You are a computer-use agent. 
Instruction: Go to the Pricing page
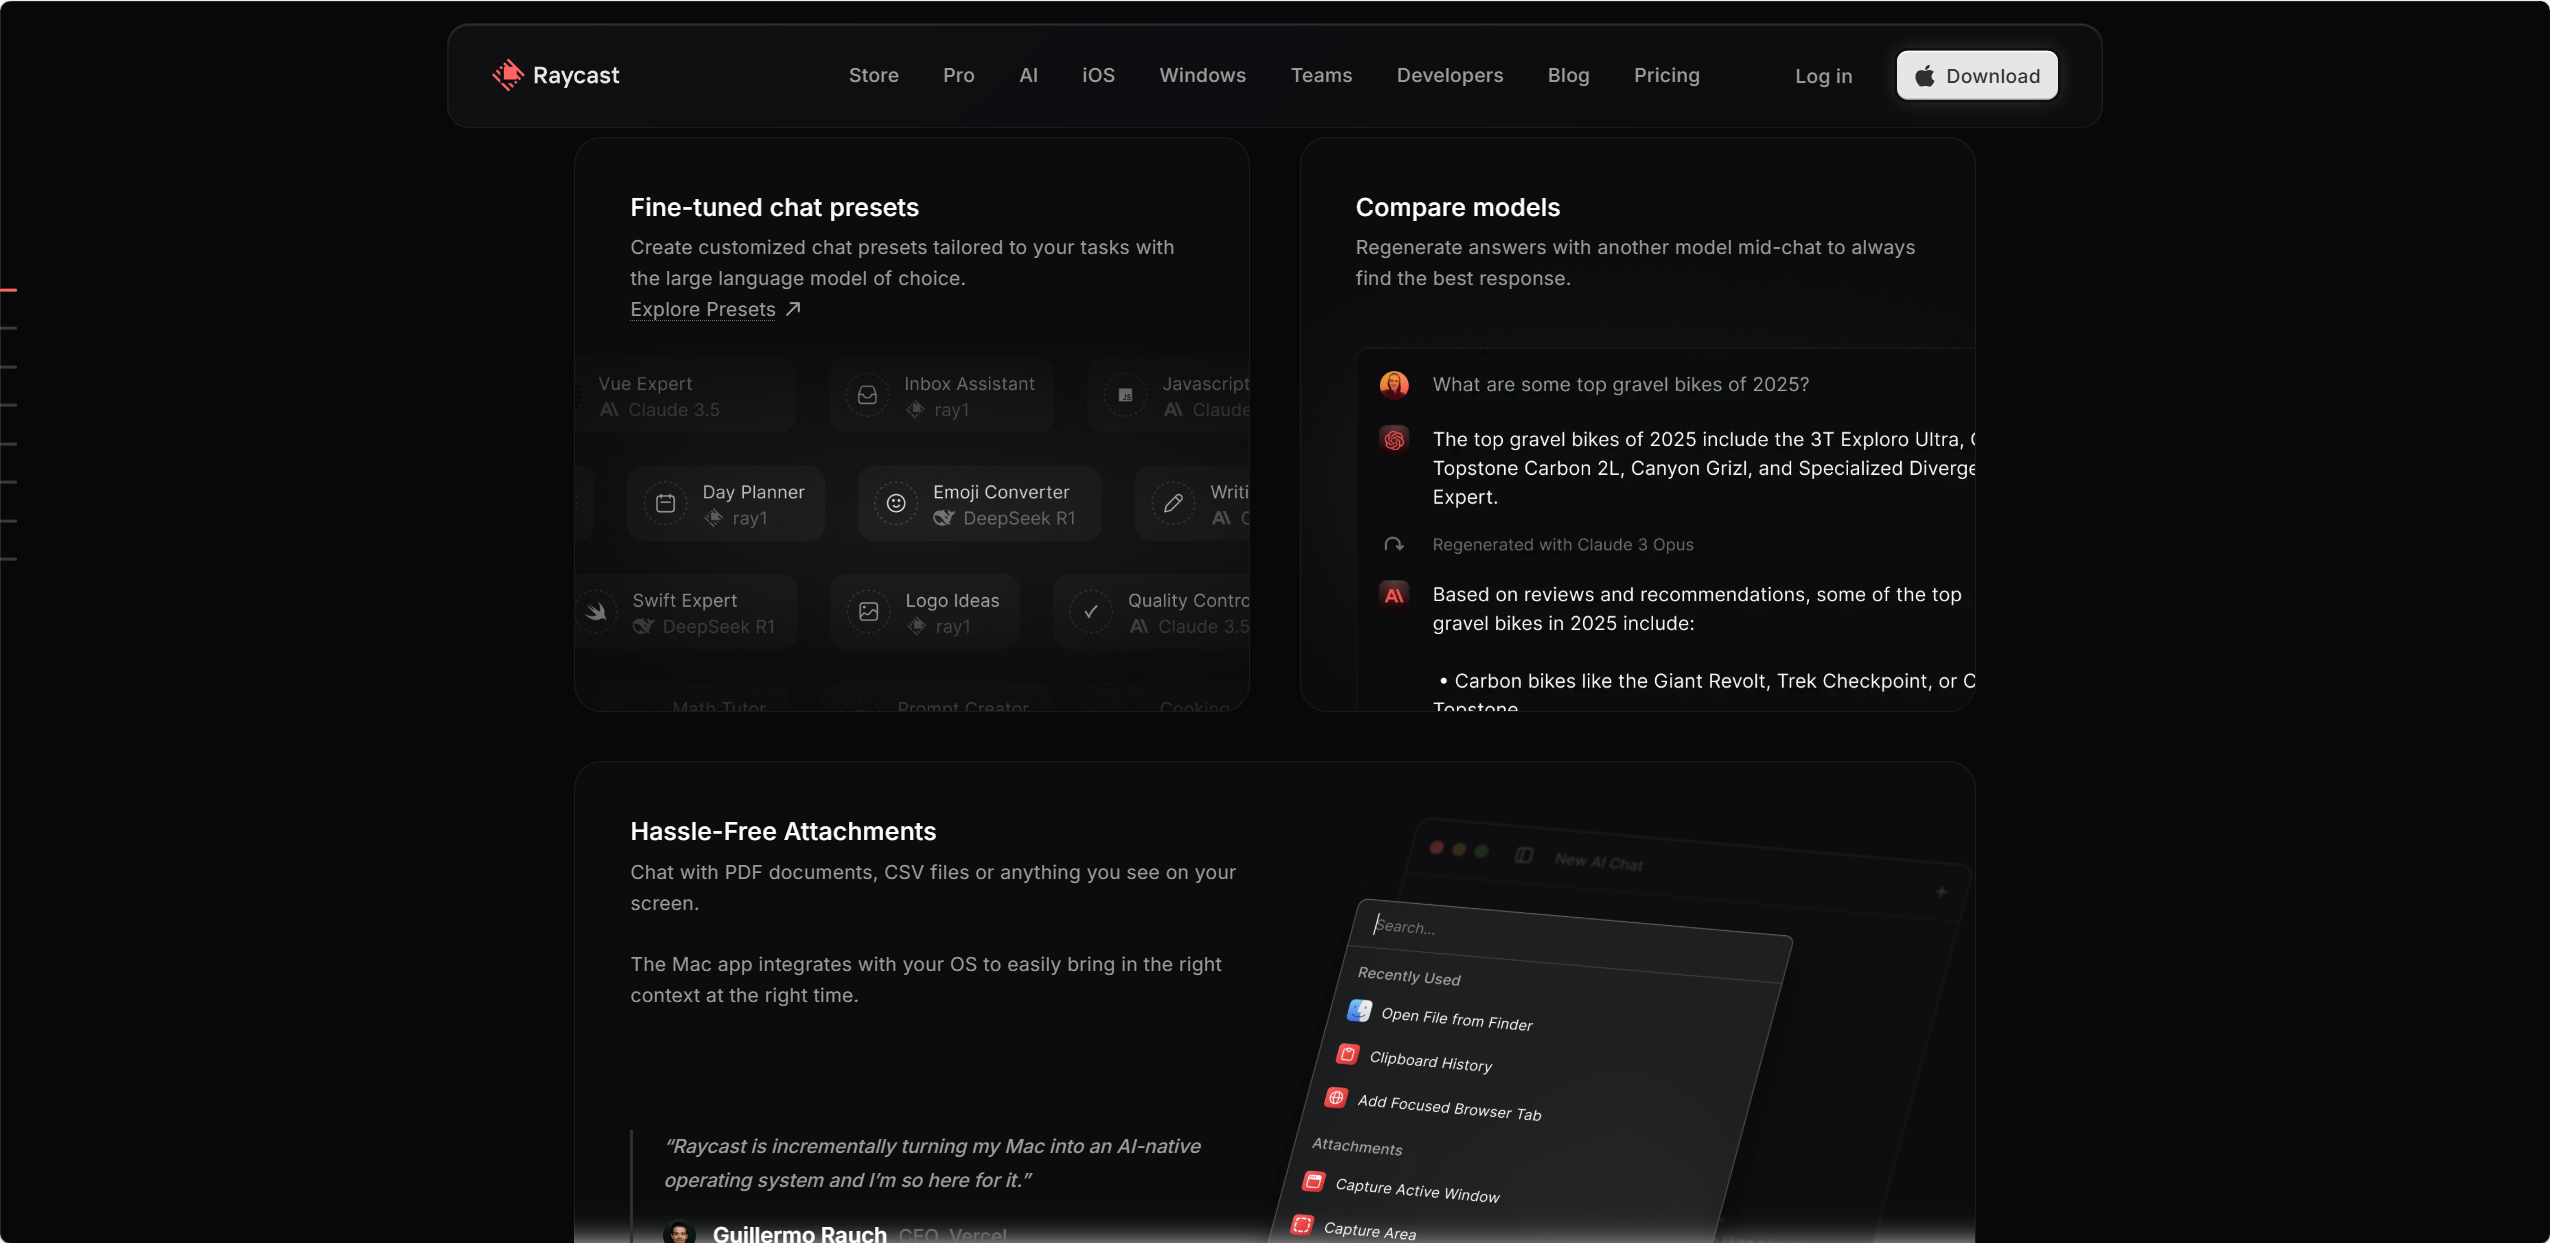click(1666, 75)
